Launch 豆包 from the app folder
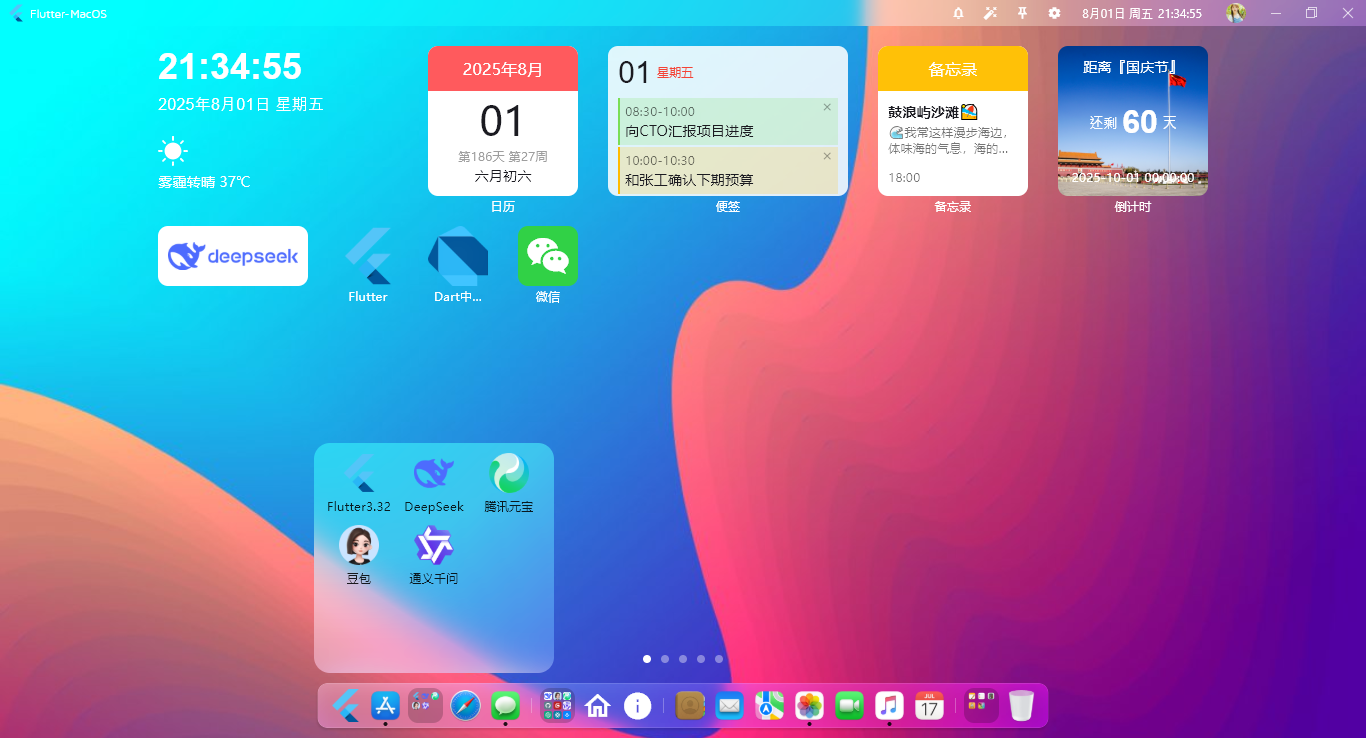 pos(358,546)
